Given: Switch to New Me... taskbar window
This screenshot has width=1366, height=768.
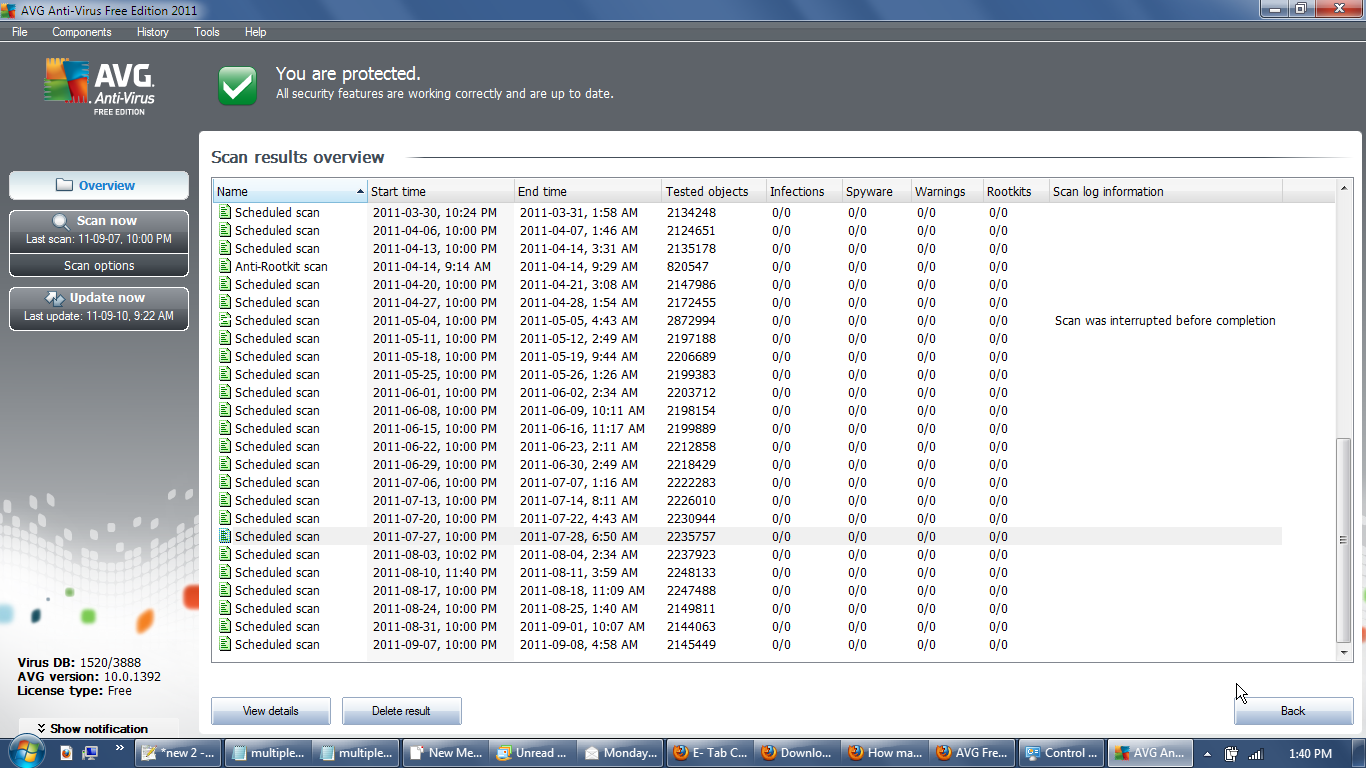Looking at the screenshot, I should (445, 753).
